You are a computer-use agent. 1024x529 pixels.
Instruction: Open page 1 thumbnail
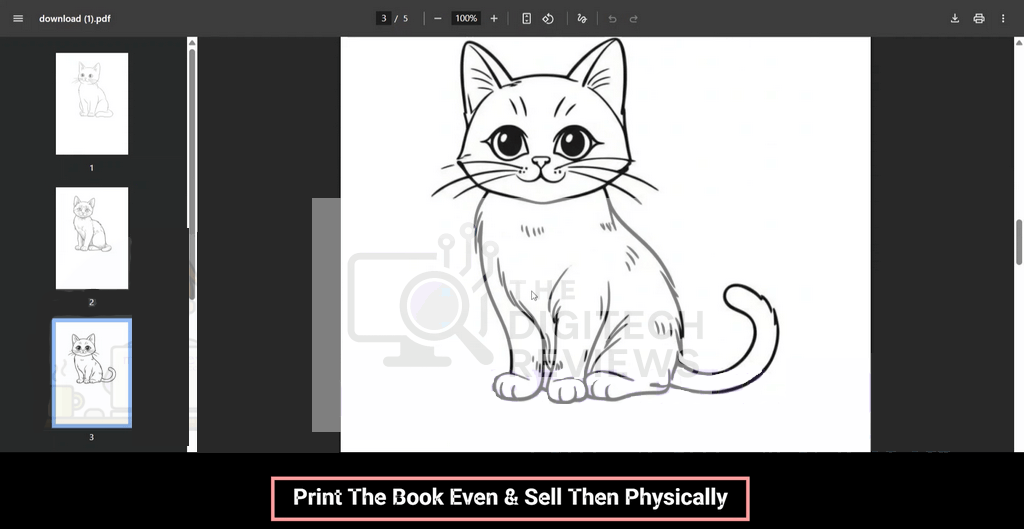[91, 104]
